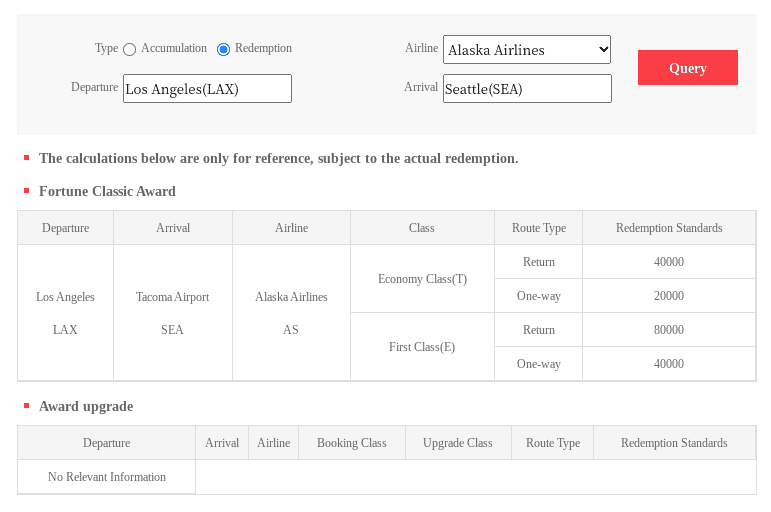The height and width of the screenshot is (512, 771).
Task: Click the red bullet beside Fortune Classic Award
Action: [26, 190]
